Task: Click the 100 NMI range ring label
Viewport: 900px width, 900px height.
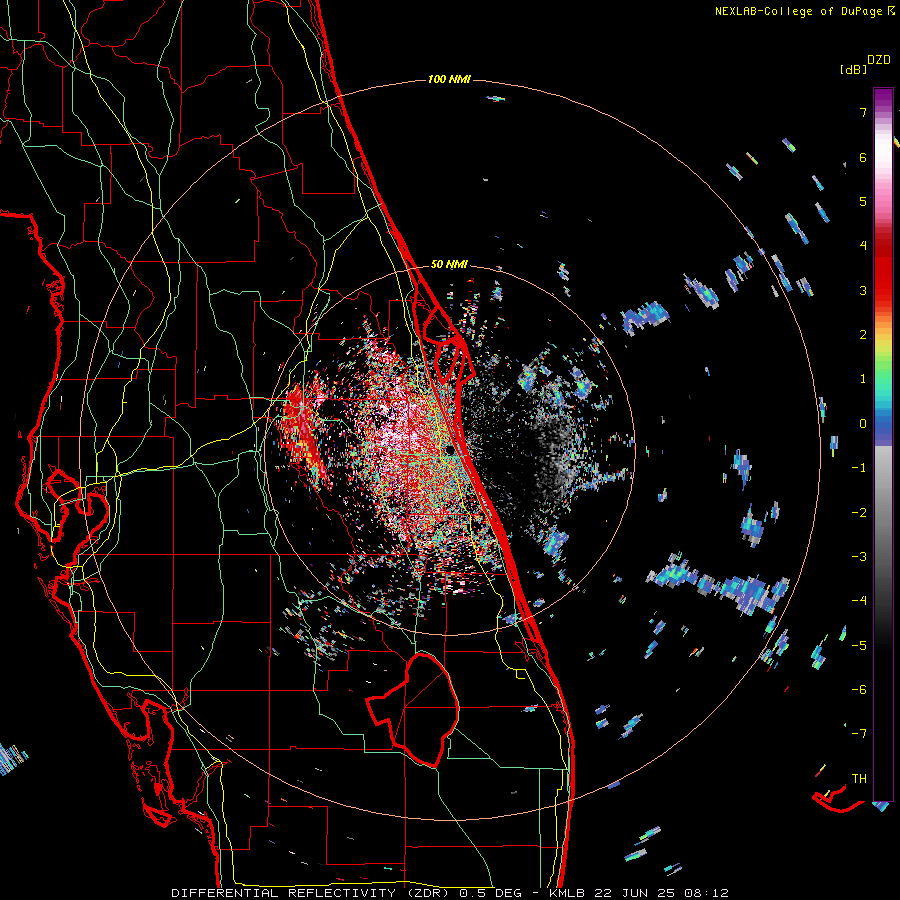Action: pos(449,79)
